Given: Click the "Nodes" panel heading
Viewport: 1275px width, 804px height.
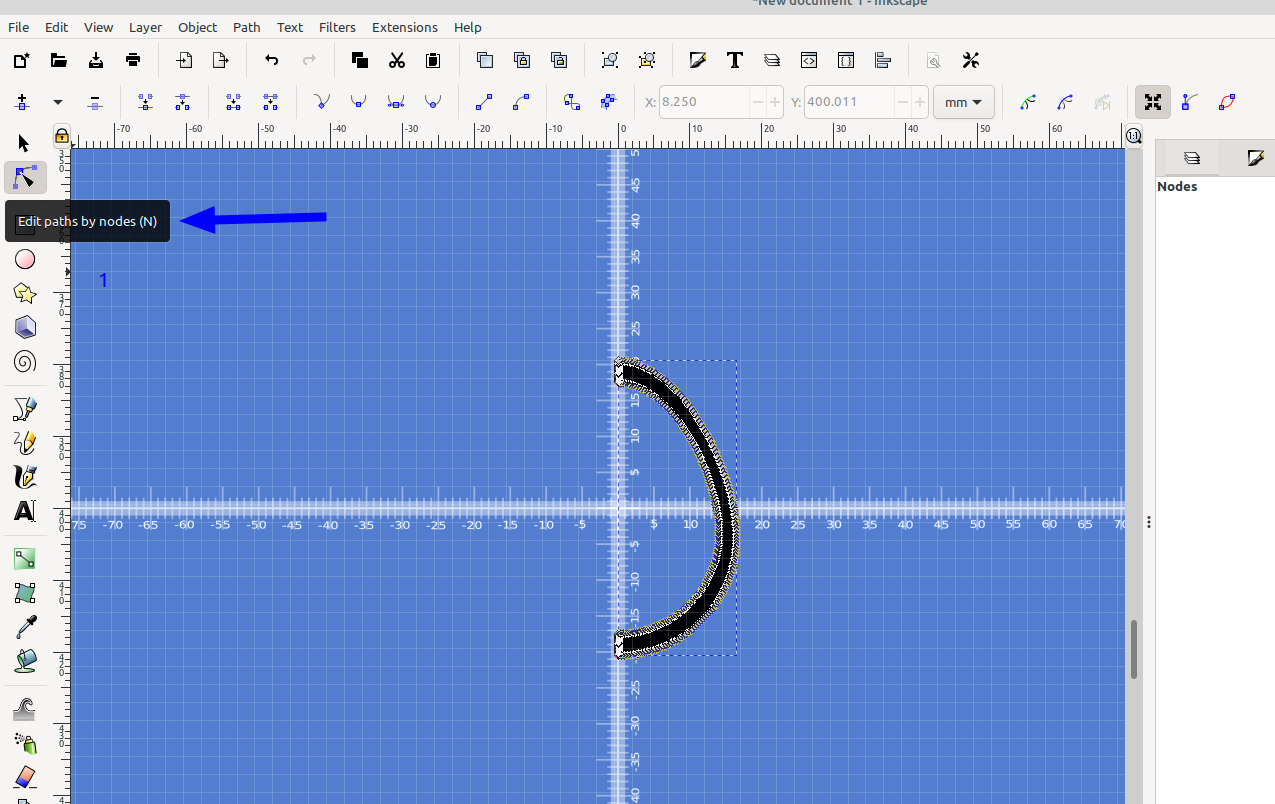Looking at the screenshot, I should point(1177,187).
